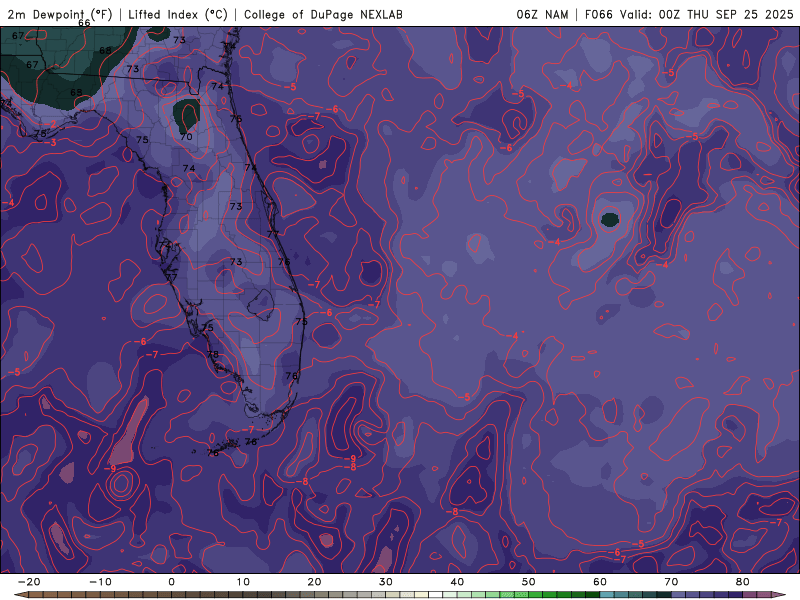The image size is (800, 600).
Task: Click the "30" colorbar tick label
Action: click(386, 582)
